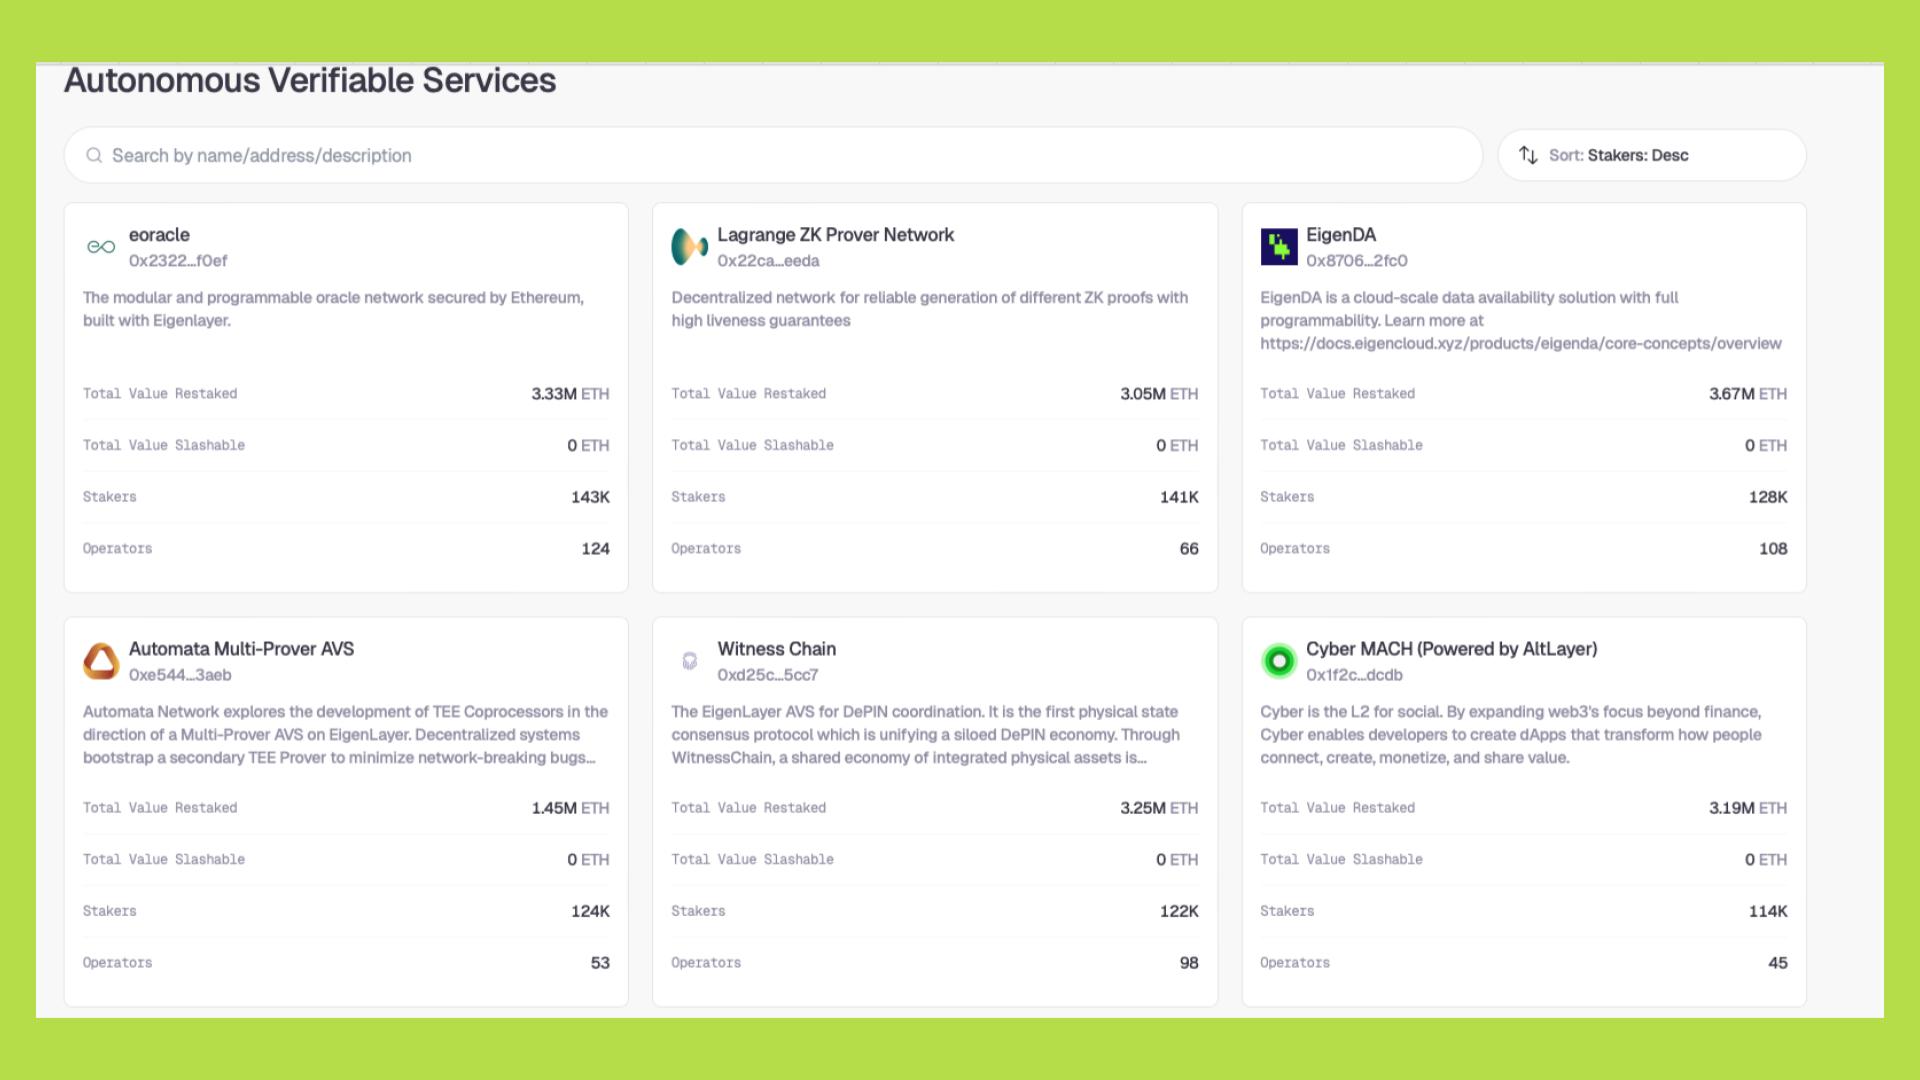Open Automata Multi-Prover AVS title
1920x1080 pixels.
click(x=241, y=649)
